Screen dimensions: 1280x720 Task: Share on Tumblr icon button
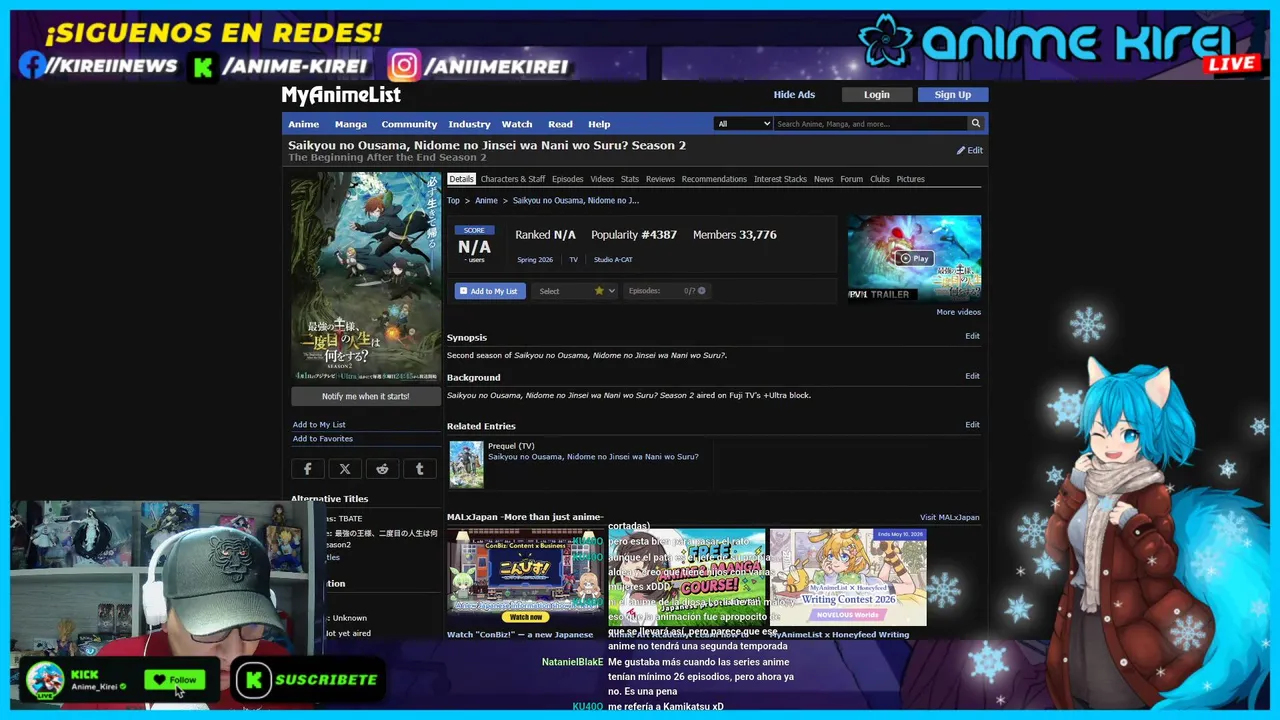(x=419, y=468)
